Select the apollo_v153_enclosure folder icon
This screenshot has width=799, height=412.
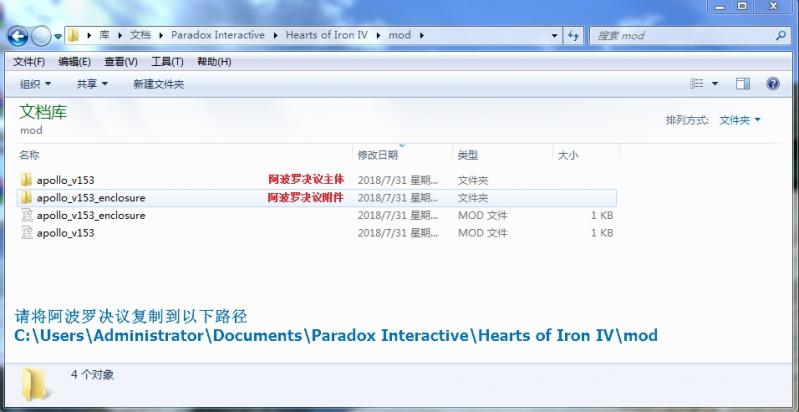pos(26,198)
